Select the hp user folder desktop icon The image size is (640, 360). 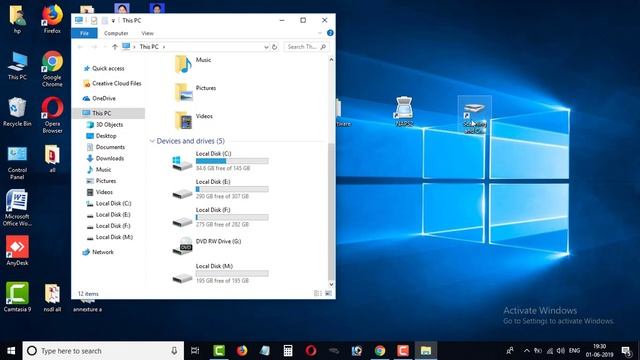pos(17,19)
